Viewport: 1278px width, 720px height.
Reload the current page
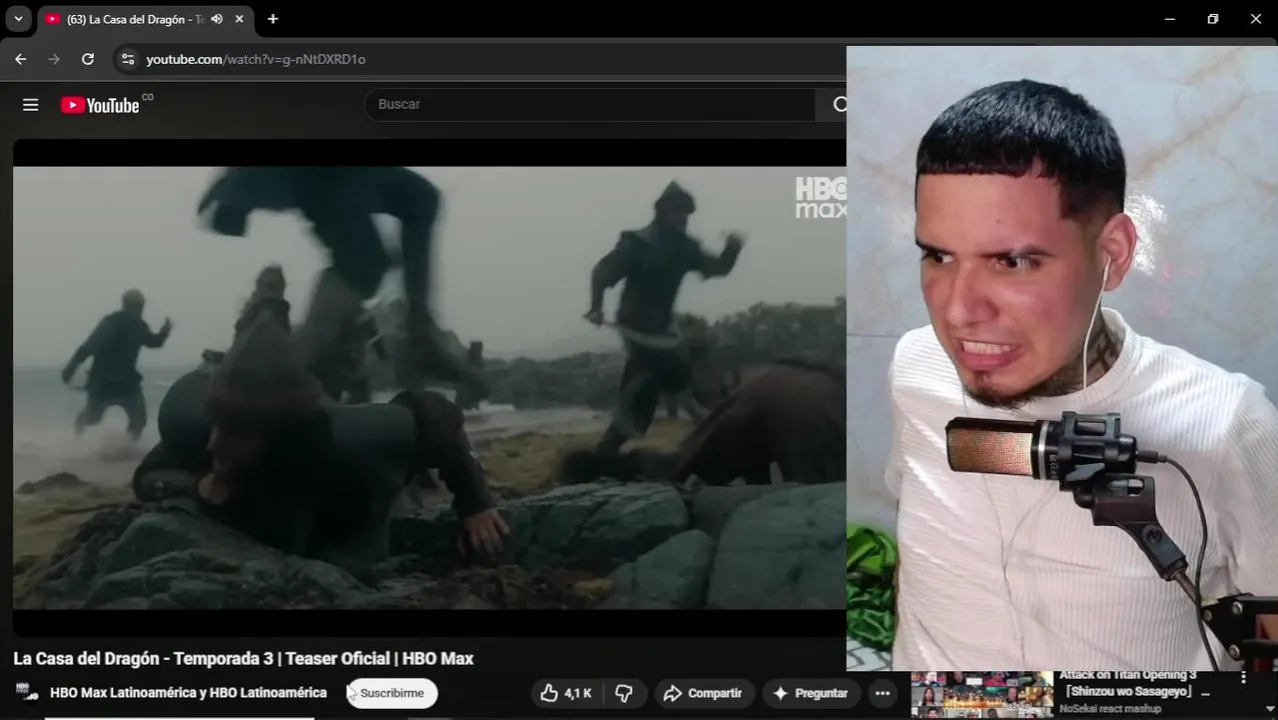[88, 59]
